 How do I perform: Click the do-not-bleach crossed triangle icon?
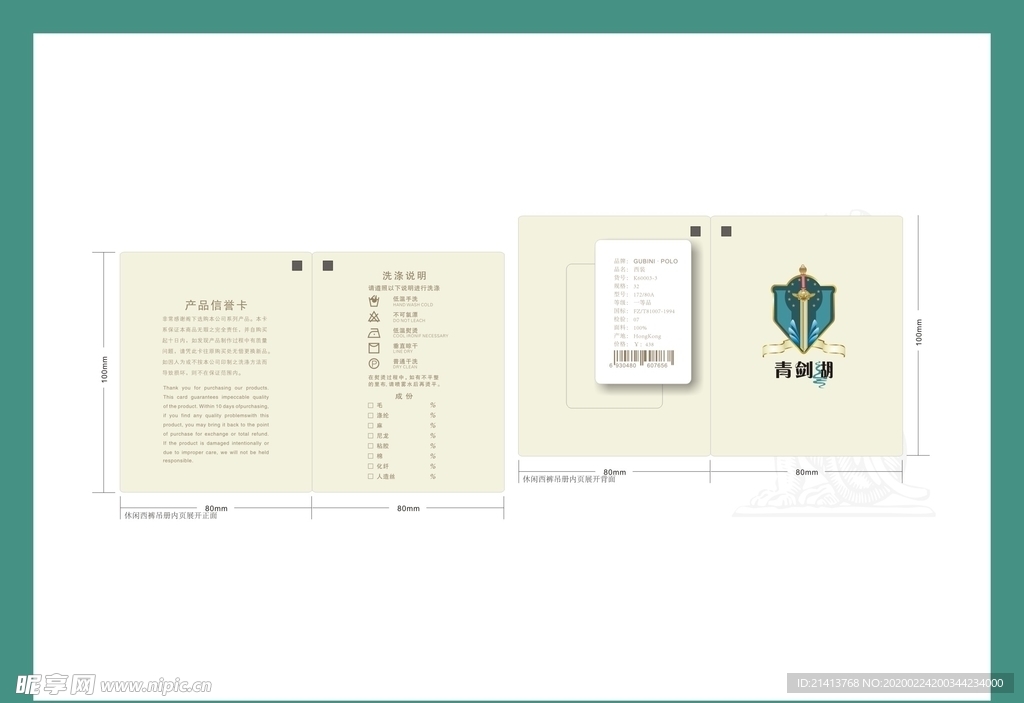click(x=374, y=317)
